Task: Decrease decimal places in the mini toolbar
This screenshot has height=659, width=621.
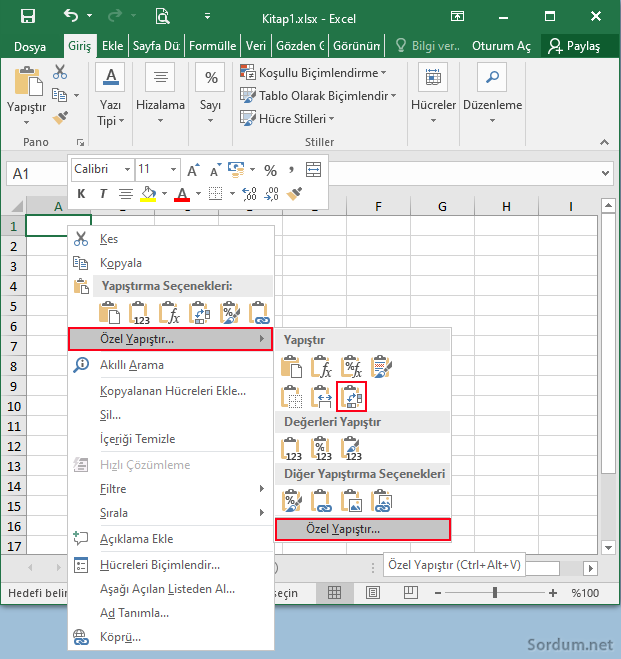Action: (x=271, y=194)
